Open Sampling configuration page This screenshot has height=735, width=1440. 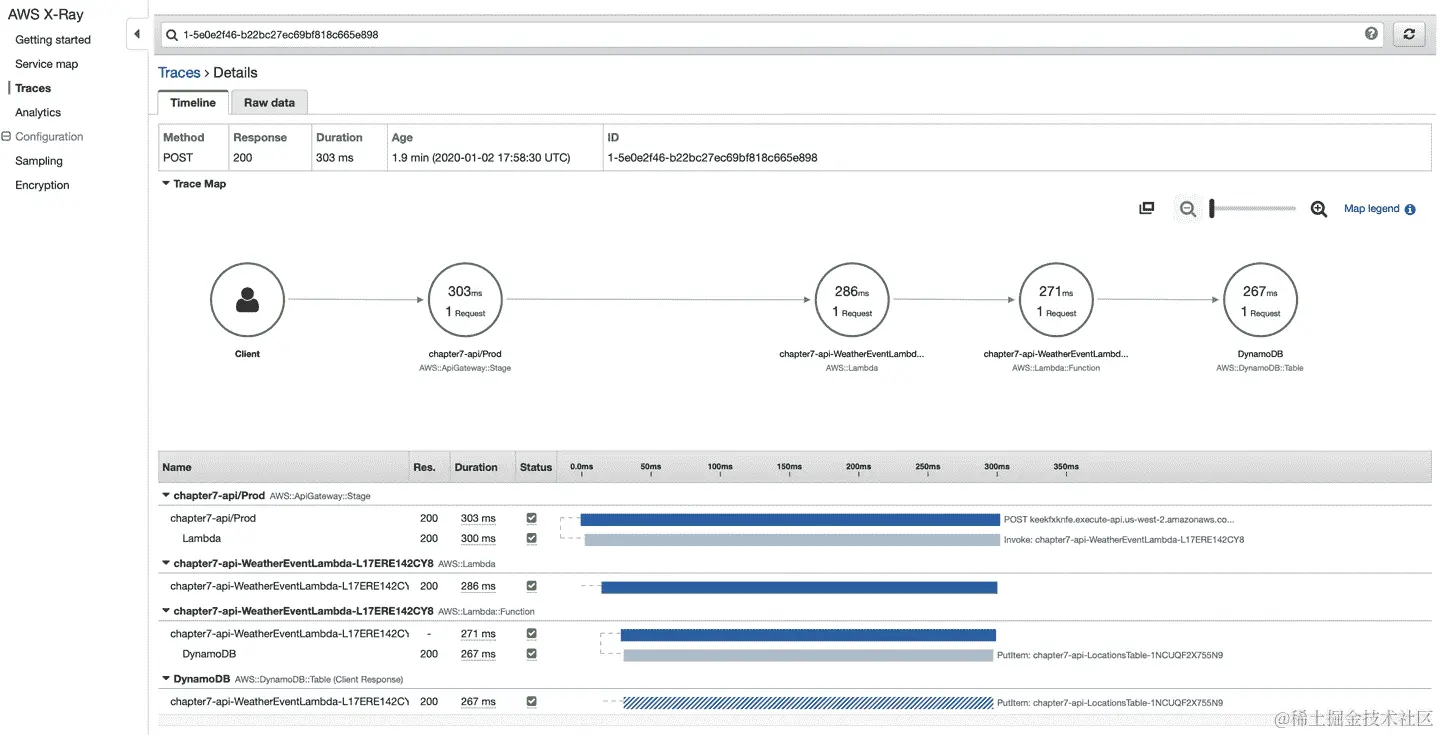tap(39, 161)
